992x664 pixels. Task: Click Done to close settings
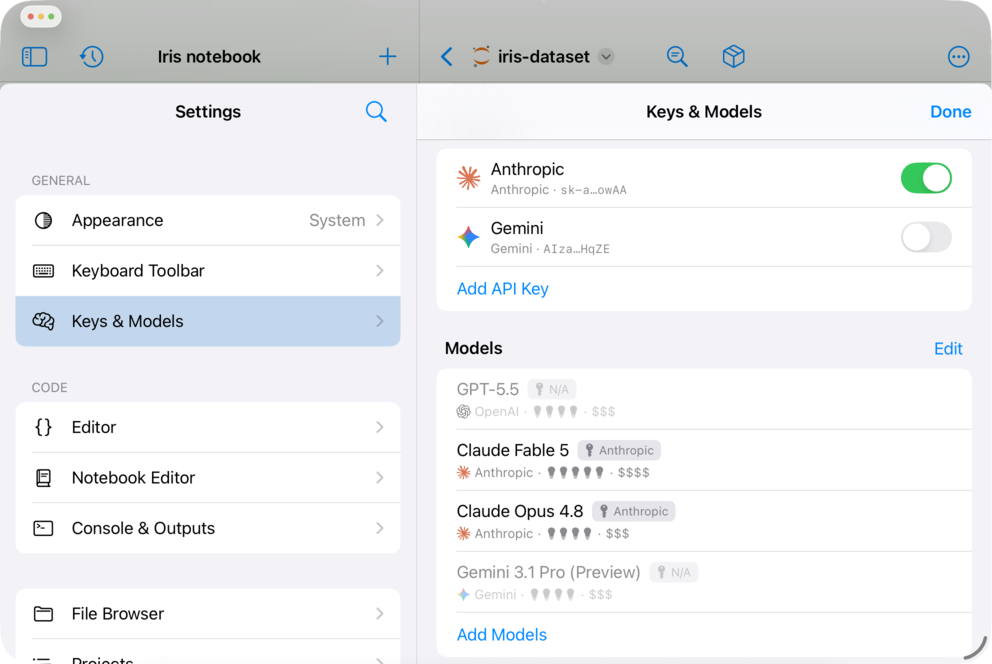[950, 112]
